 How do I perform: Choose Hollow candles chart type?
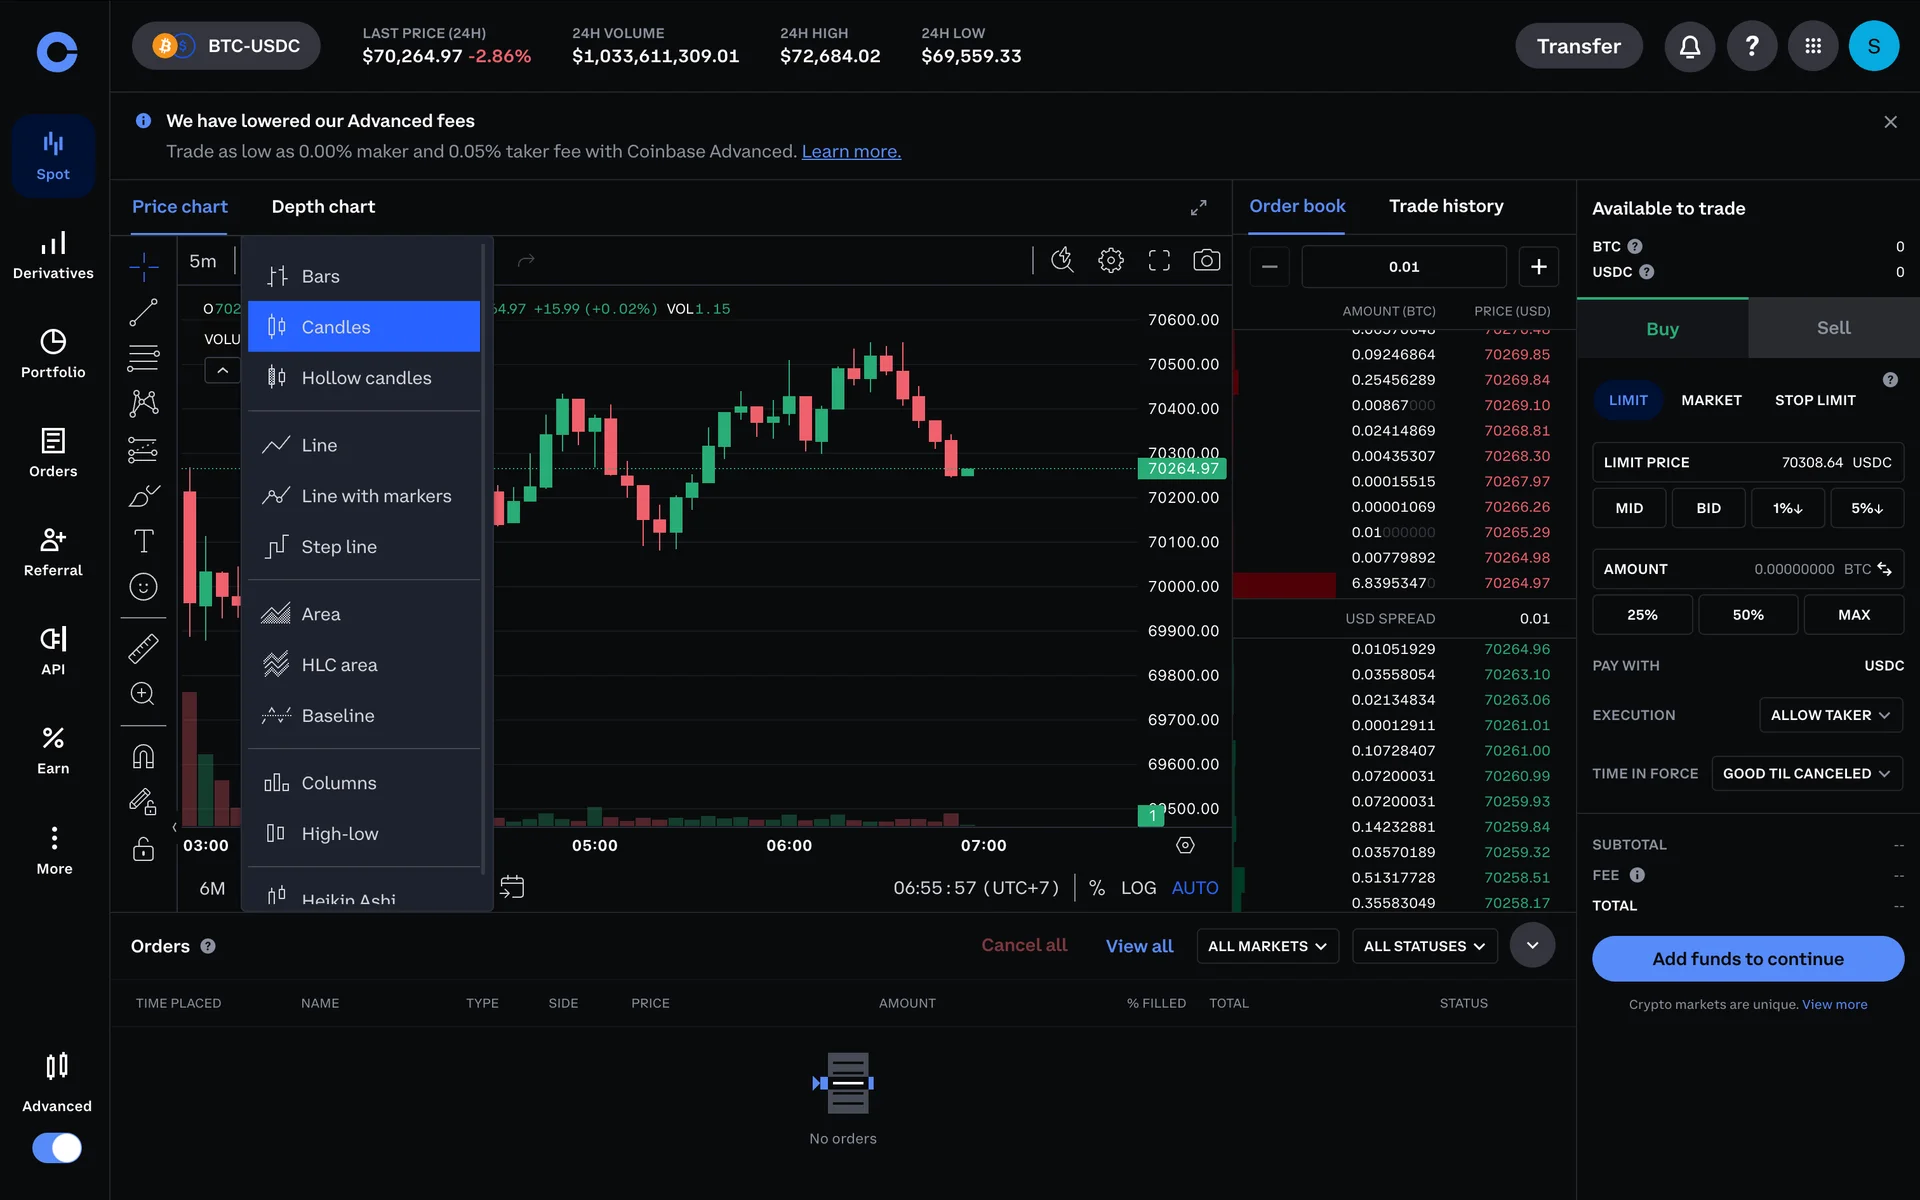click(x=365, y=378)
